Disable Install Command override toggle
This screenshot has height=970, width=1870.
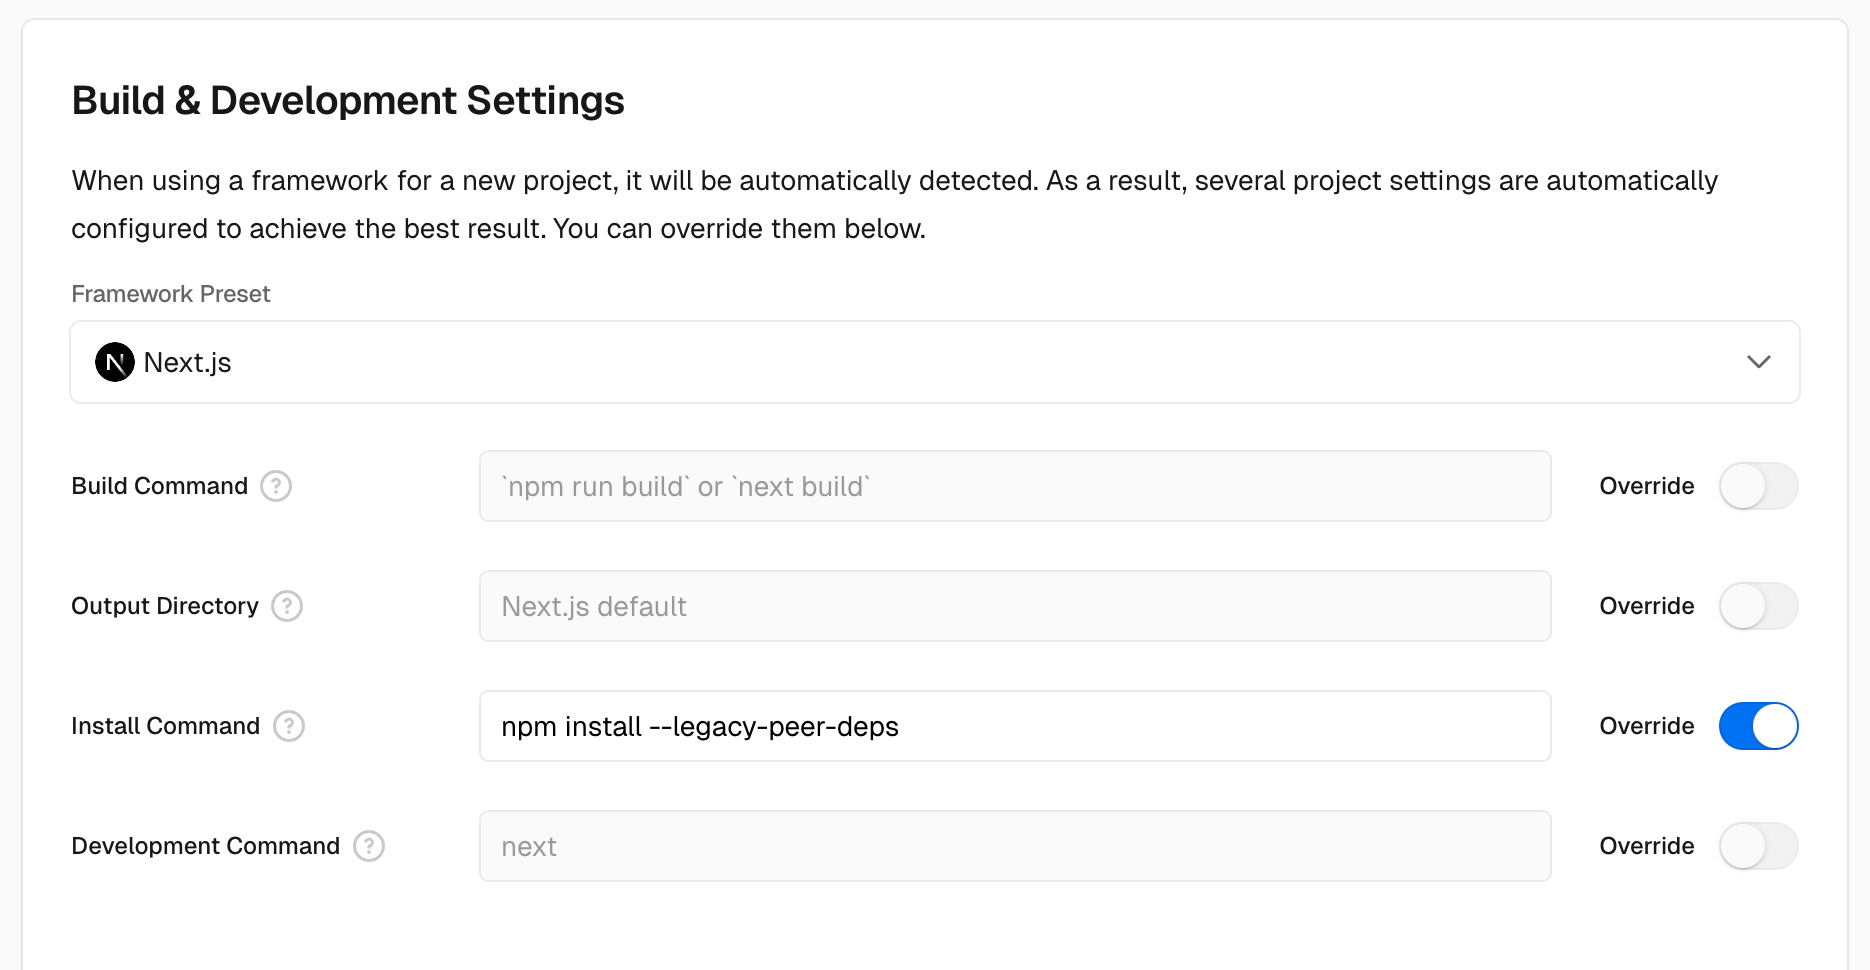pos(1758,726)
